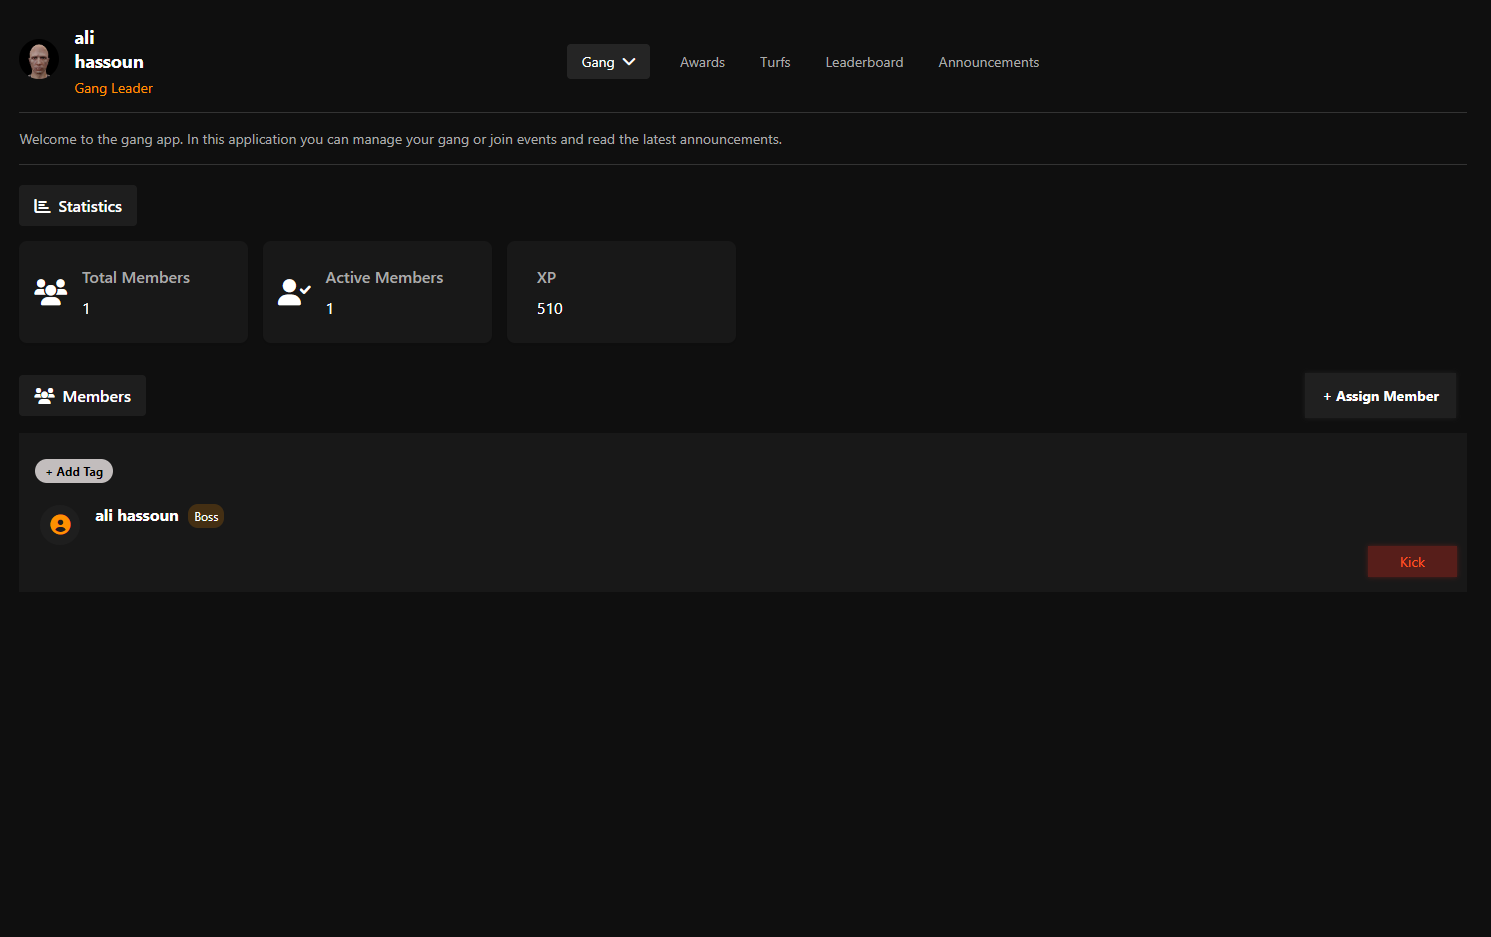Select the Total Members card label
This screenshot has height=937, width=1491.
136,278
